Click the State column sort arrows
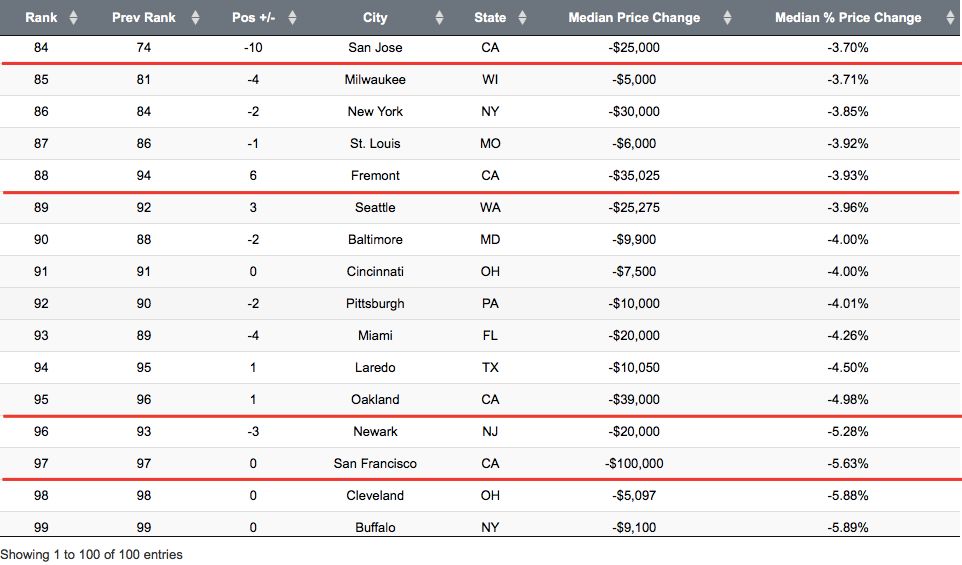Viewport: 962px width, 565px height. [522, 18]
